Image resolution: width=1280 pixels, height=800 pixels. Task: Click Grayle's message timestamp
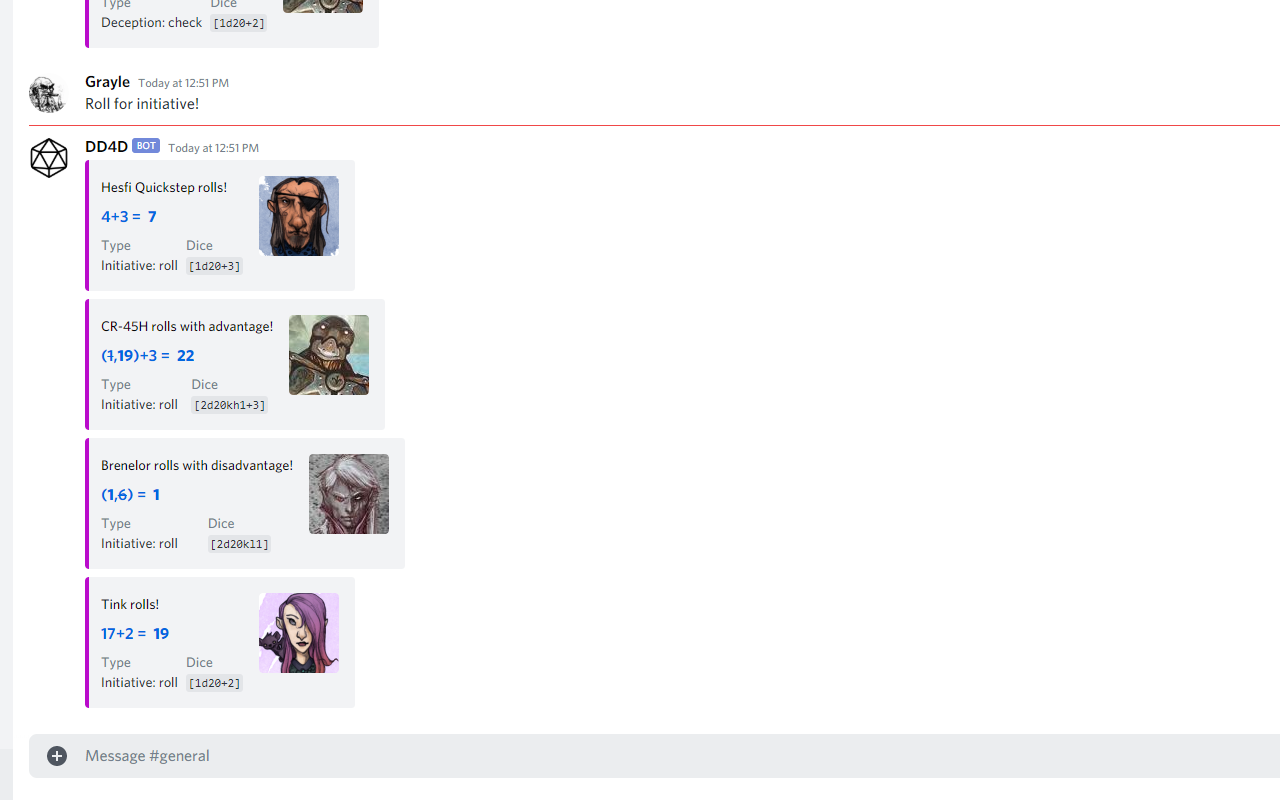183,83
